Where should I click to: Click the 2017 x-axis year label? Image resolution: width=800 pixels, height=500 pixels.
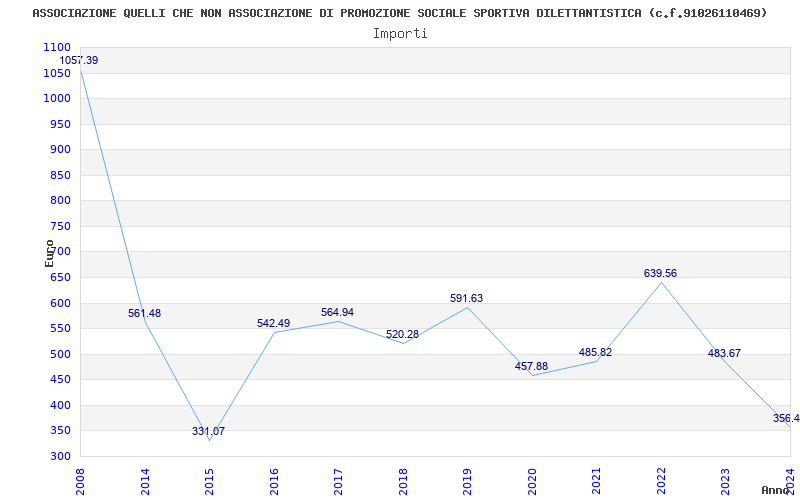(338, 482)
